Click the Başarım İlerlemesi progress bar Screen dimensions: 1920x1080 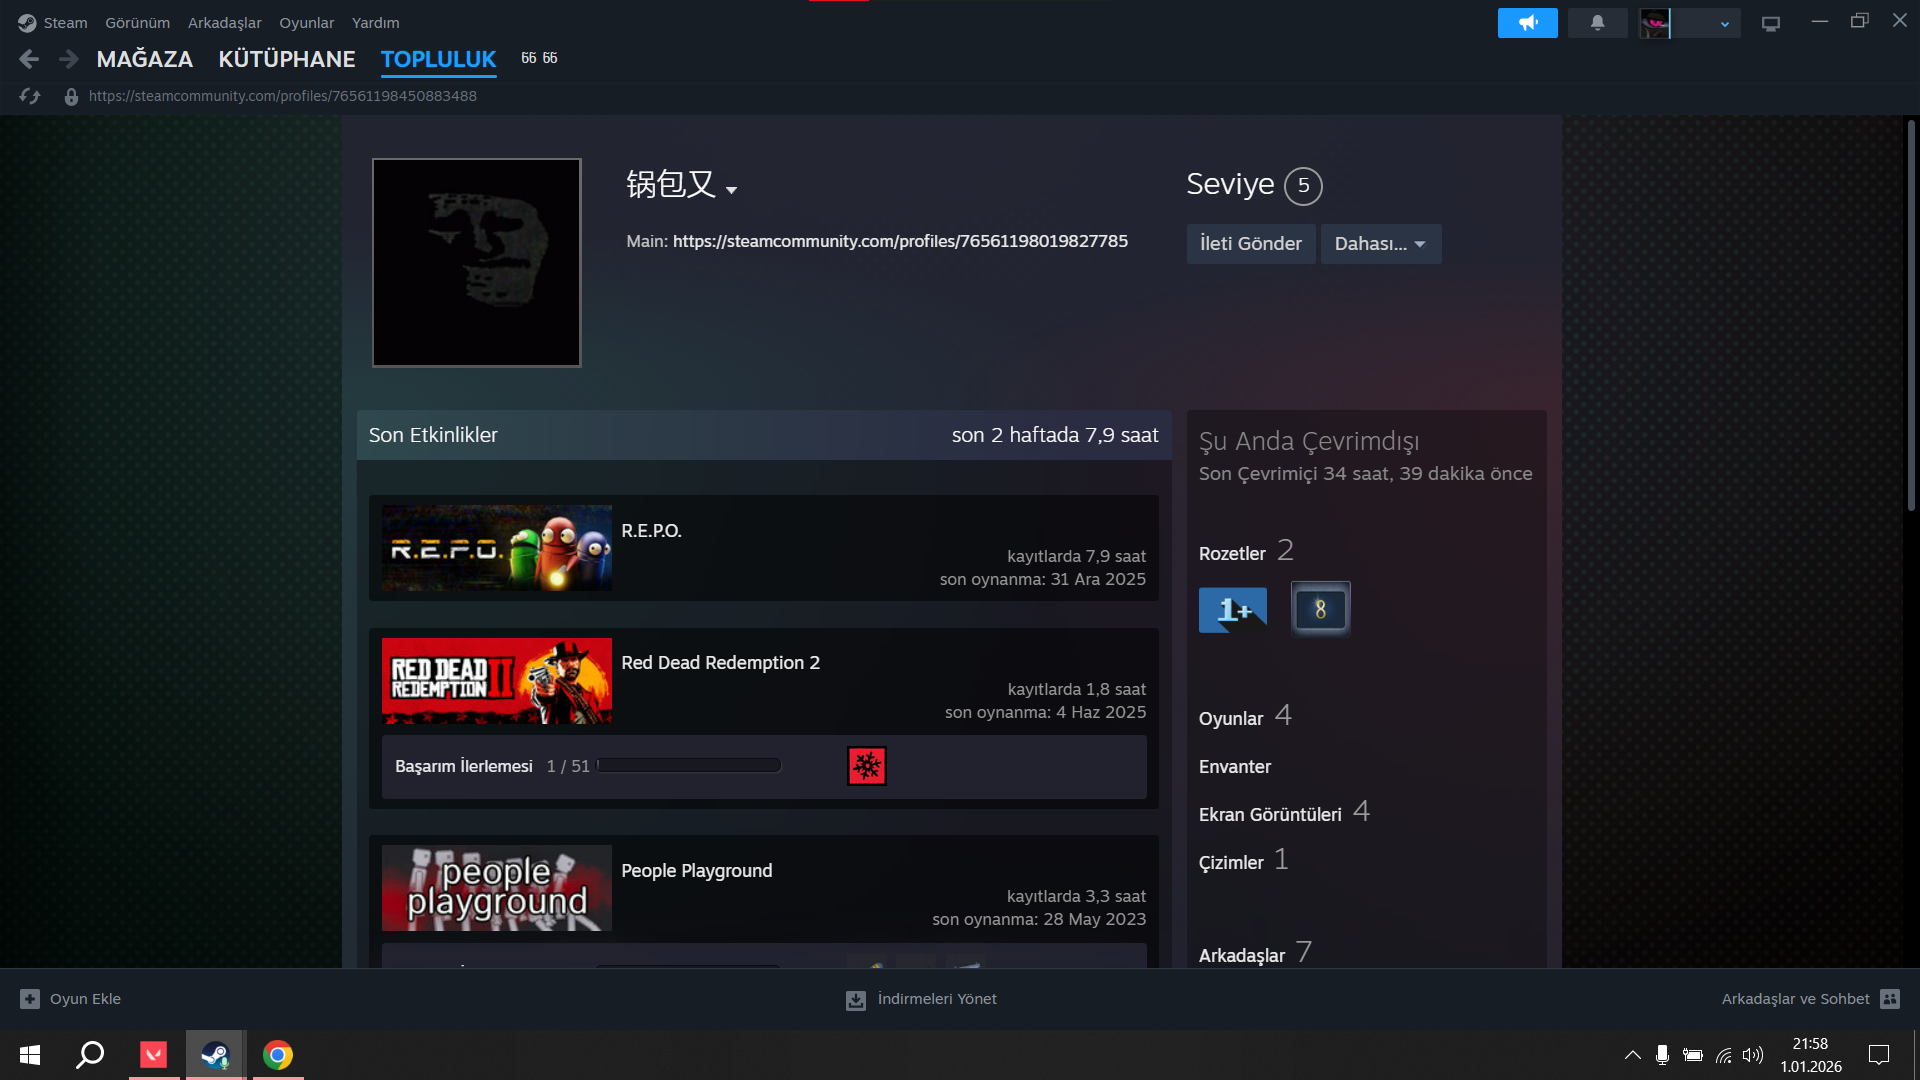[689, 766]
